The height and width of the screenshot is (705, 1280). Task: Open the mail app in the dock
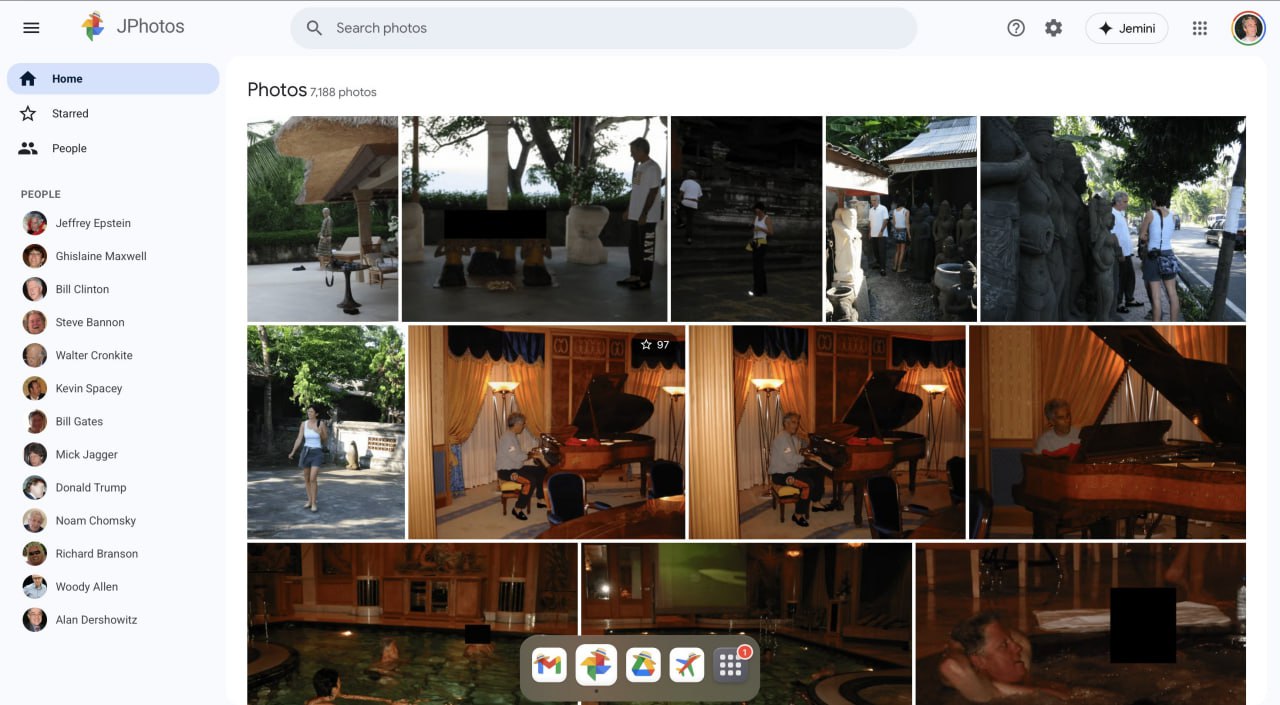549,665
